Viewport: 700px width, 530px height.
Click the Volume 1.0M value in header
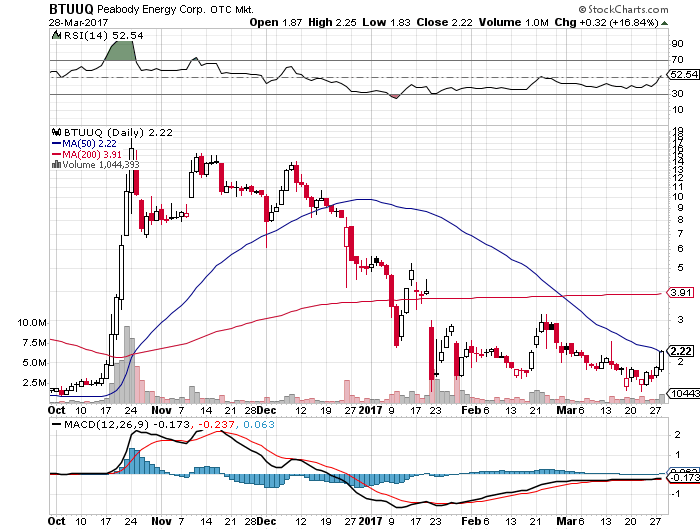coord(513,22)
